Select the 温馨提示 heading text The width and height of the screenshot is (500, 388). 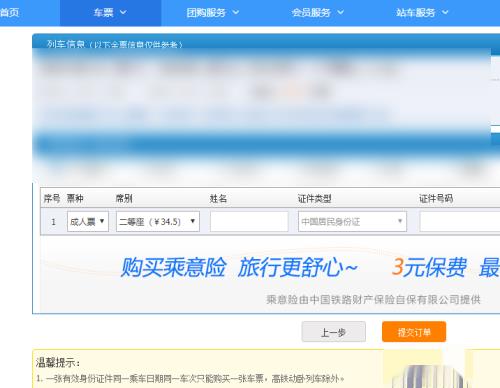(58, 362)
